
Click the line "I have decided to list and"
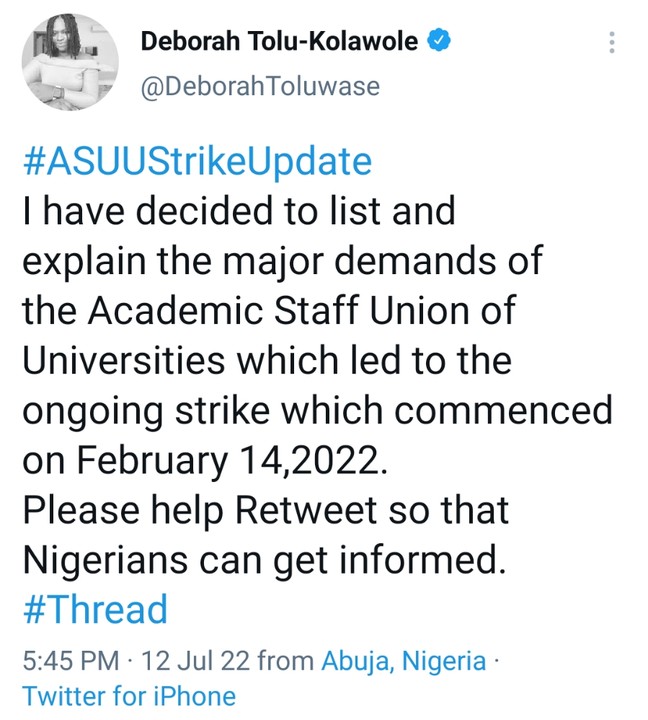[238, 211]
